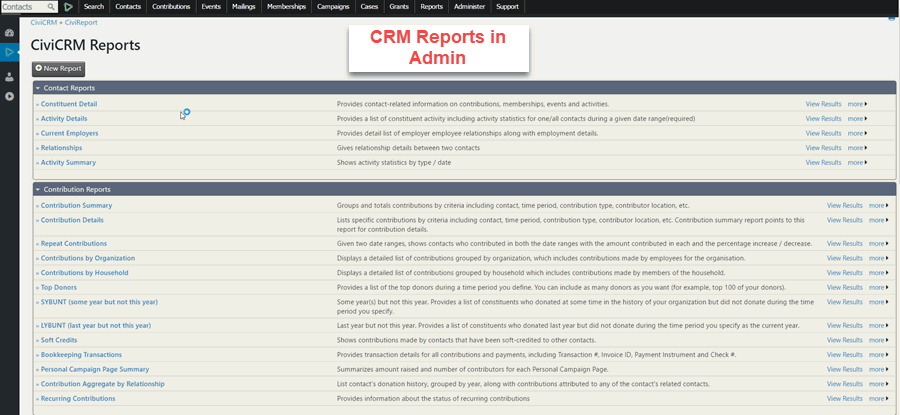Open the Current Employers report

click(69, 133)
